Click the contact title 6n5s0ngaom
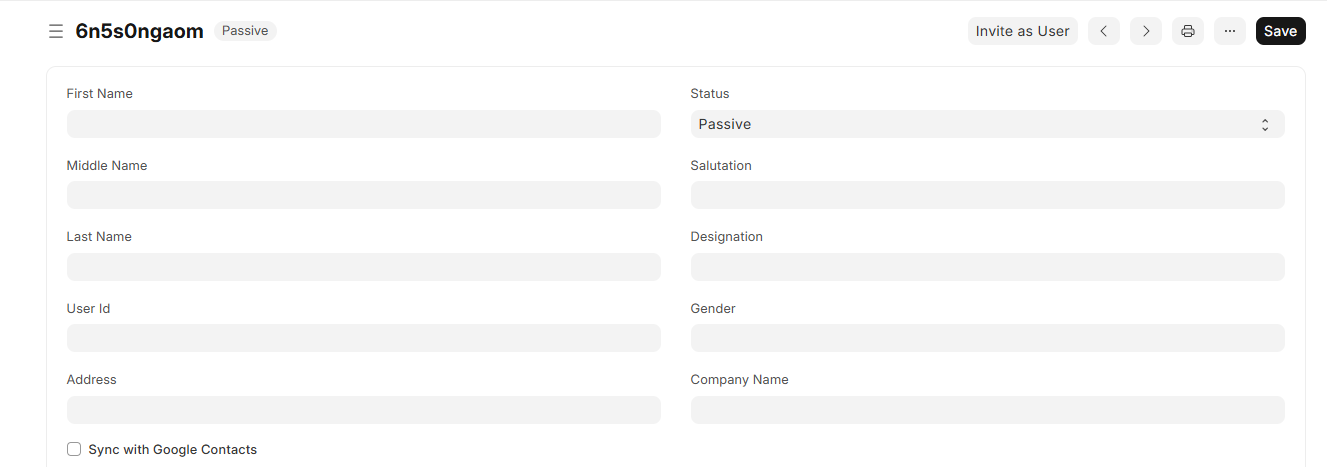This screenshot has width=1327, height=467. pos(139,31)
